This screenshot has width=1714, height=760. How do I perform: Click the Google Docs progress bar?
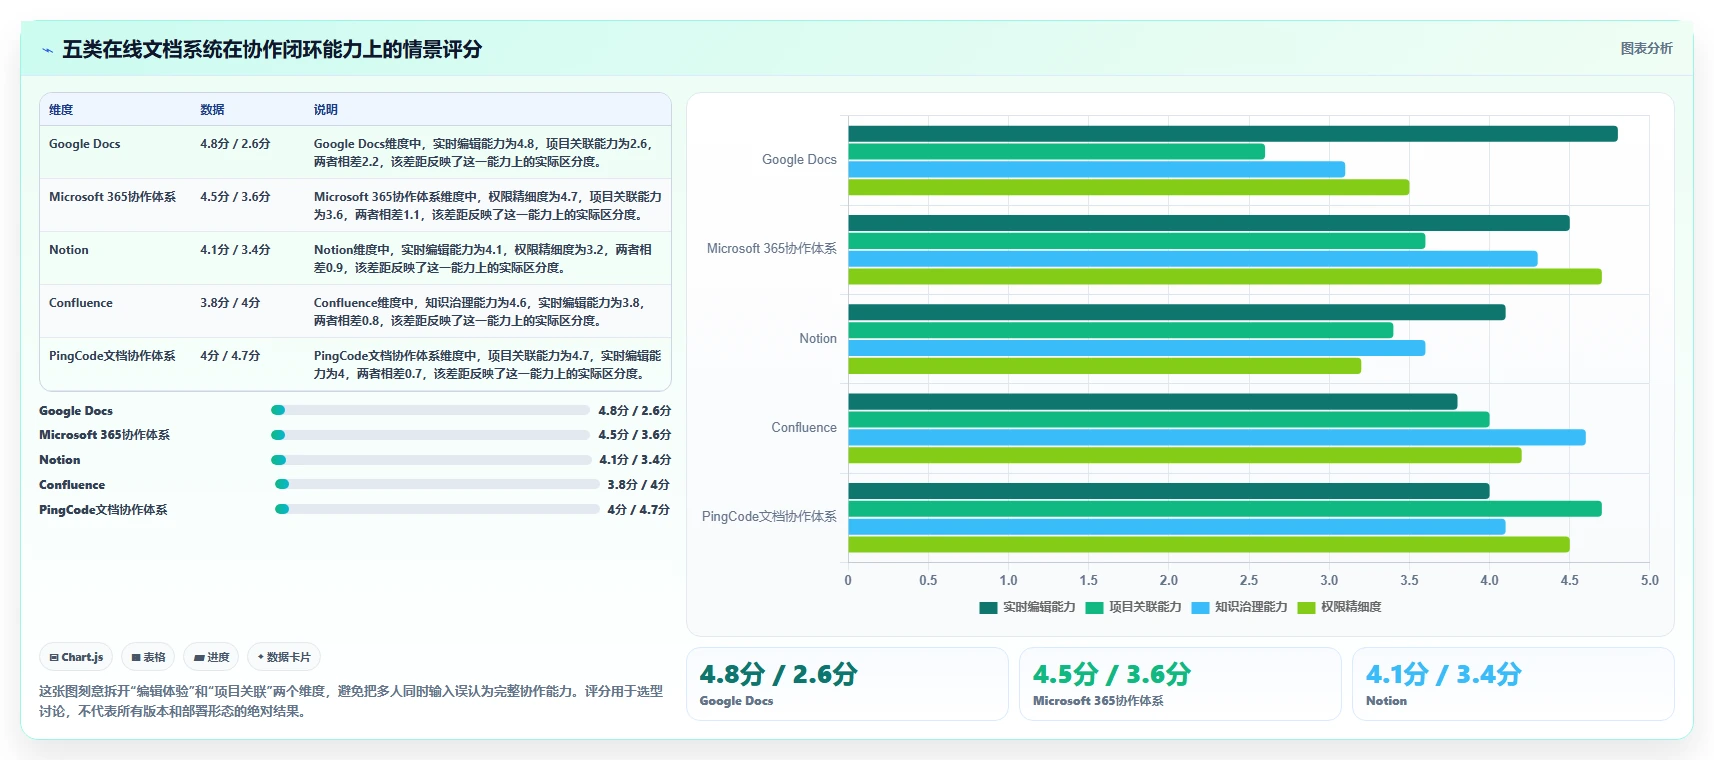tap(430, 410)
